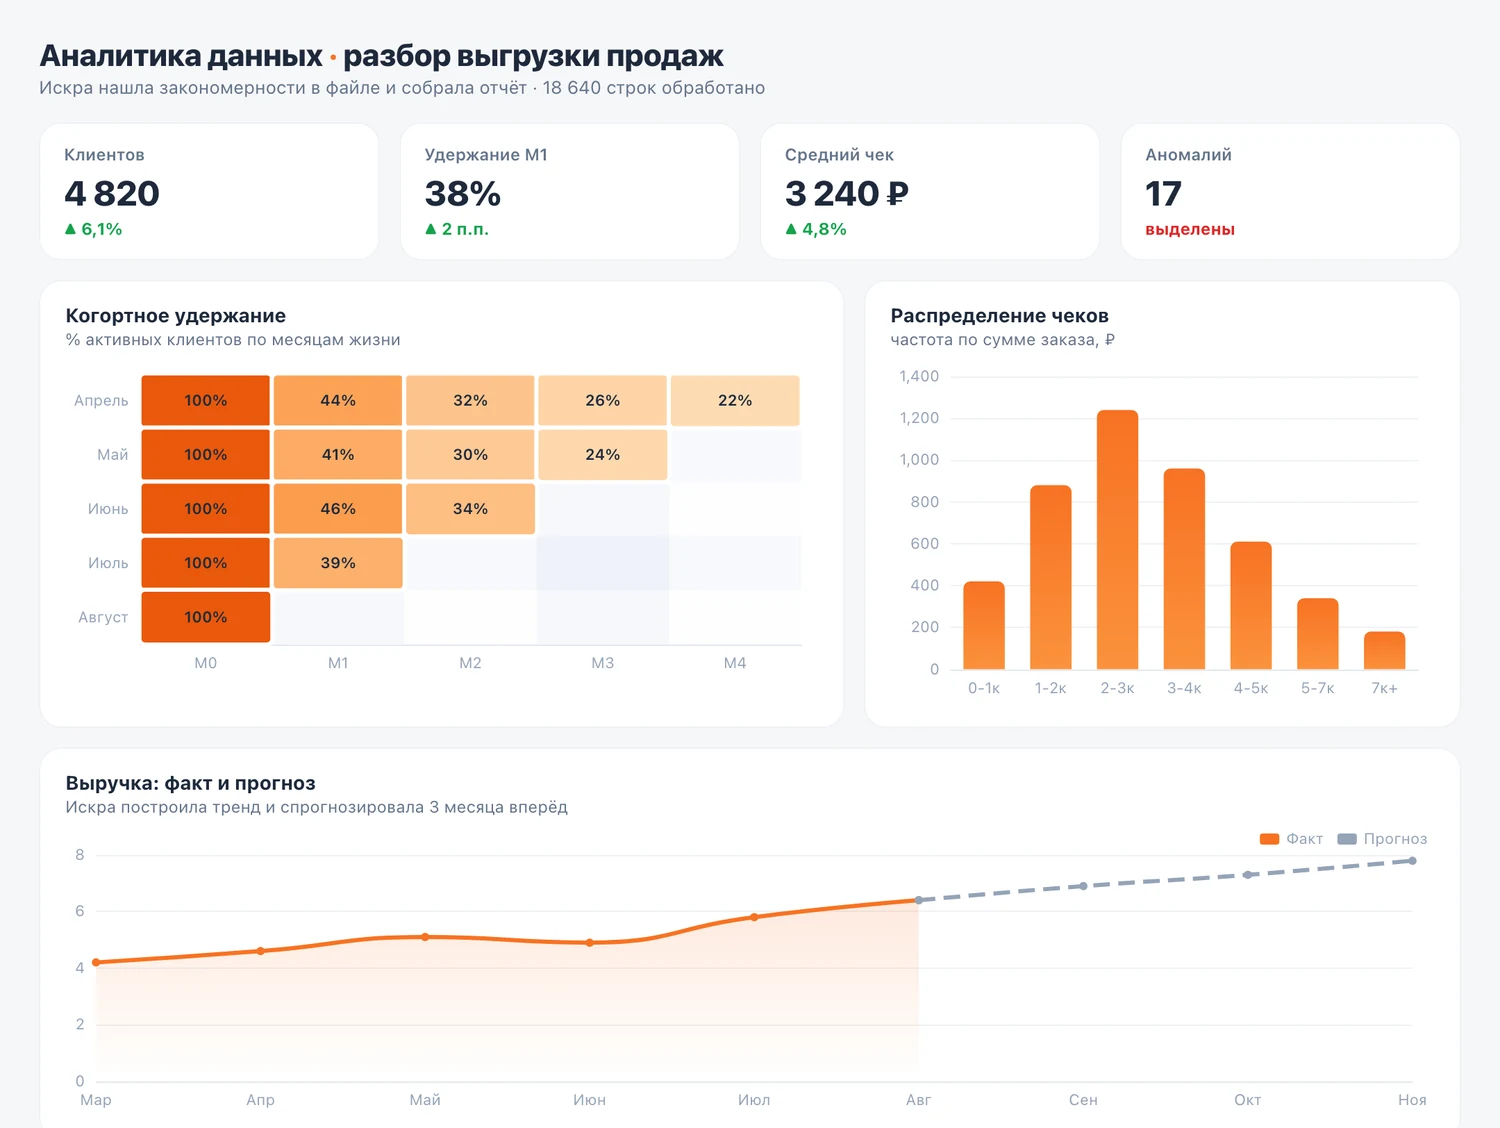The height and width of the screenshot is (1128, 1500).
Task: Select the 39% cohort cell
Action: 338,563
